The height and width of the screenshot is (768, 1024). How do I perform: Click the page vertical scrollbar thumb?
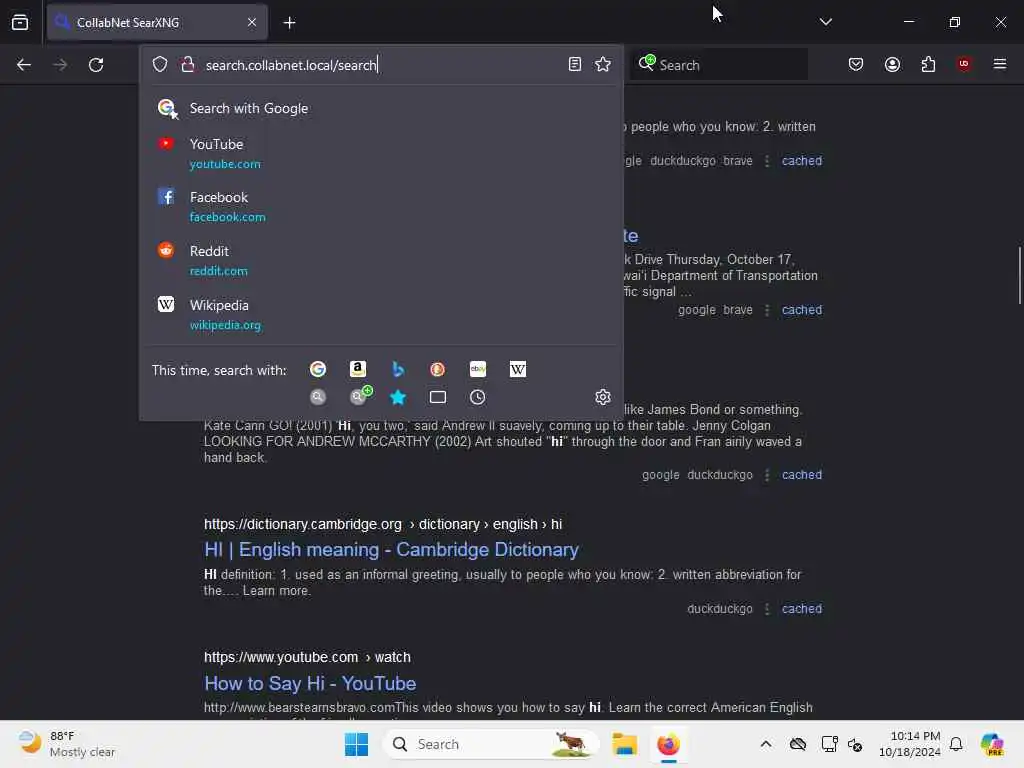coord(1019,275)
